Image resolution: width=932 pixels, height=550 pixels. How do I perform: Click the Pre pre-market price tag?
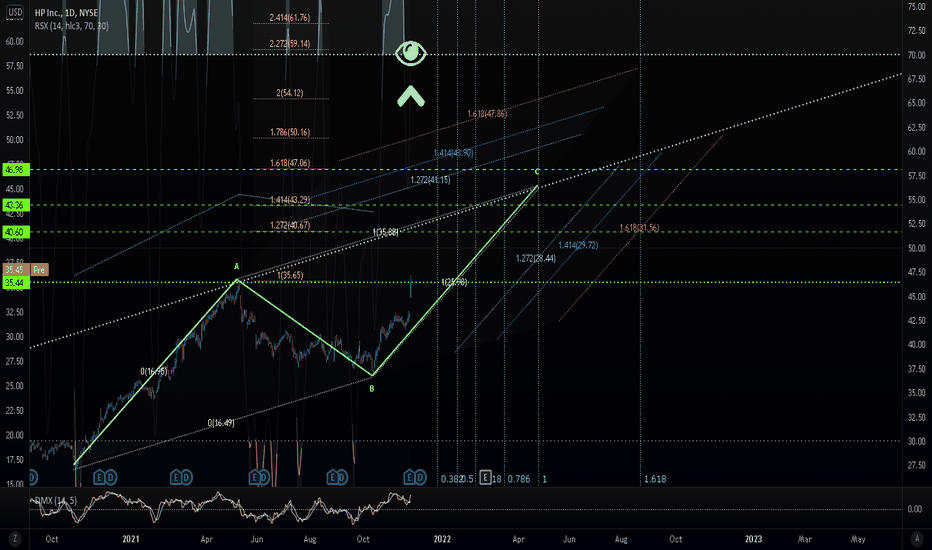click(x=39, y=269)
